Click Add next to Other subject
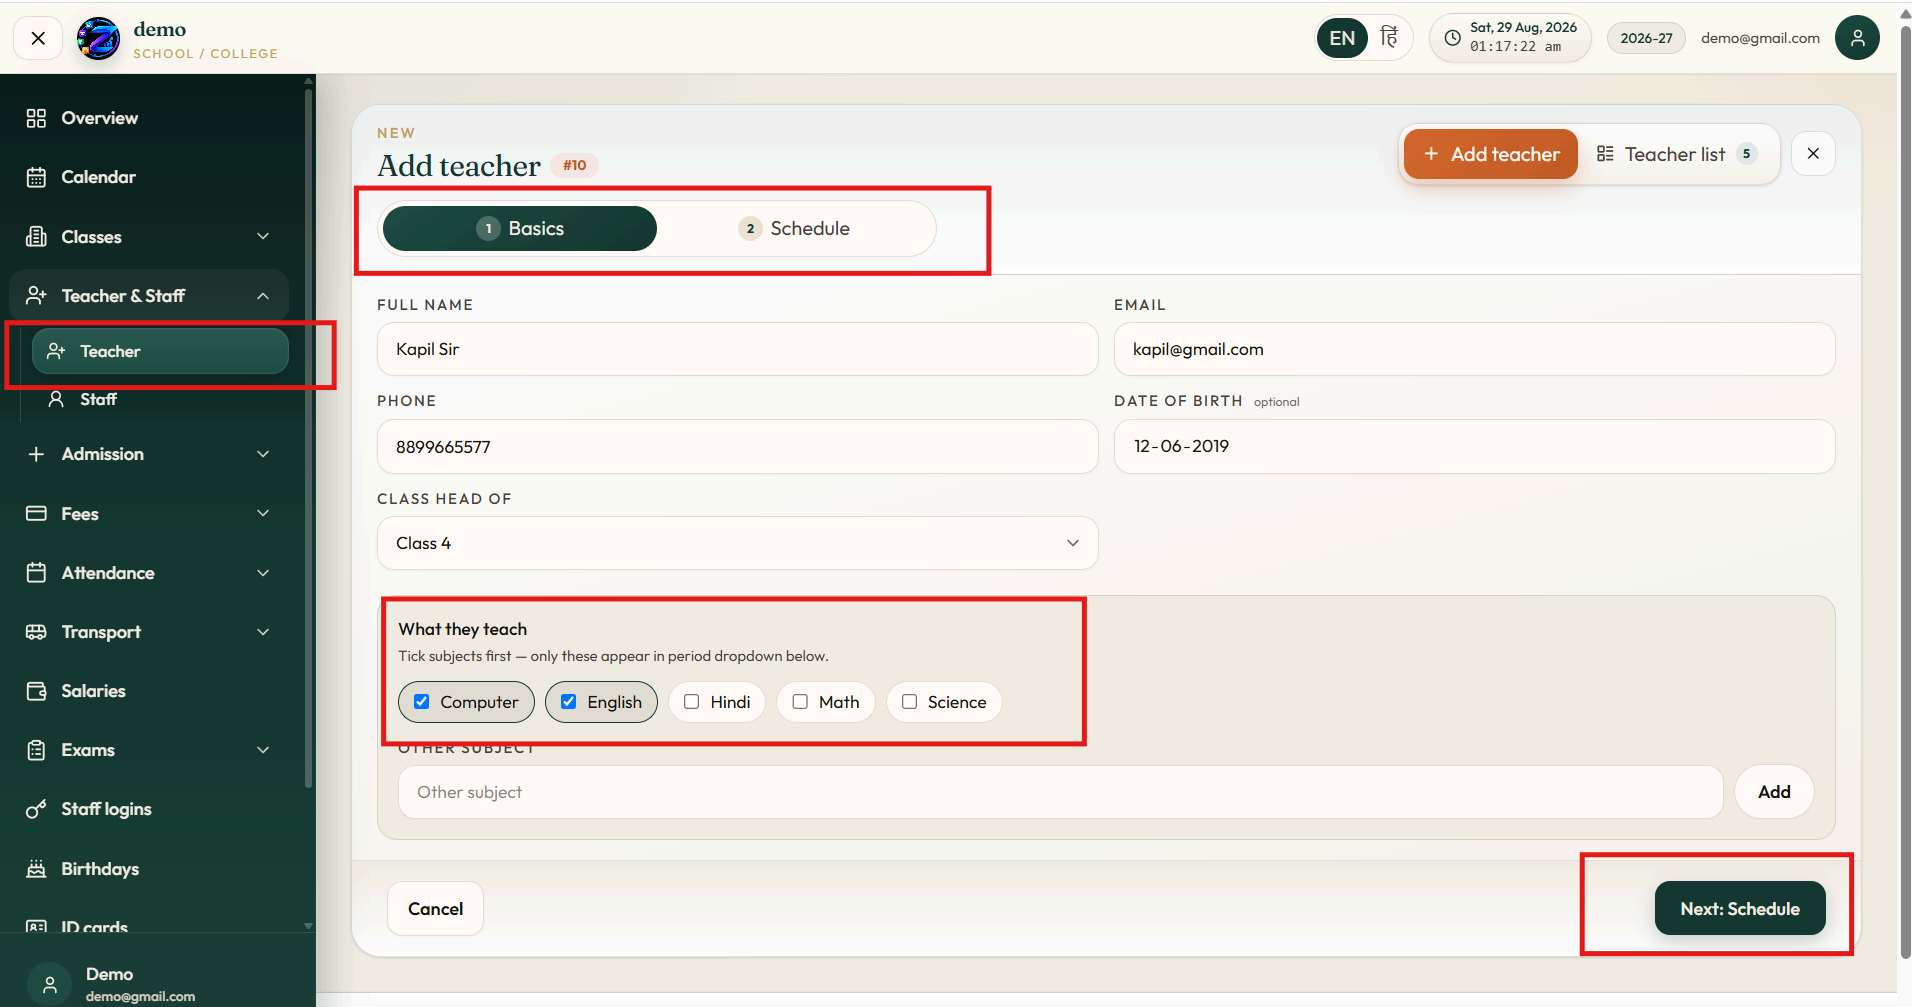 1774,792
